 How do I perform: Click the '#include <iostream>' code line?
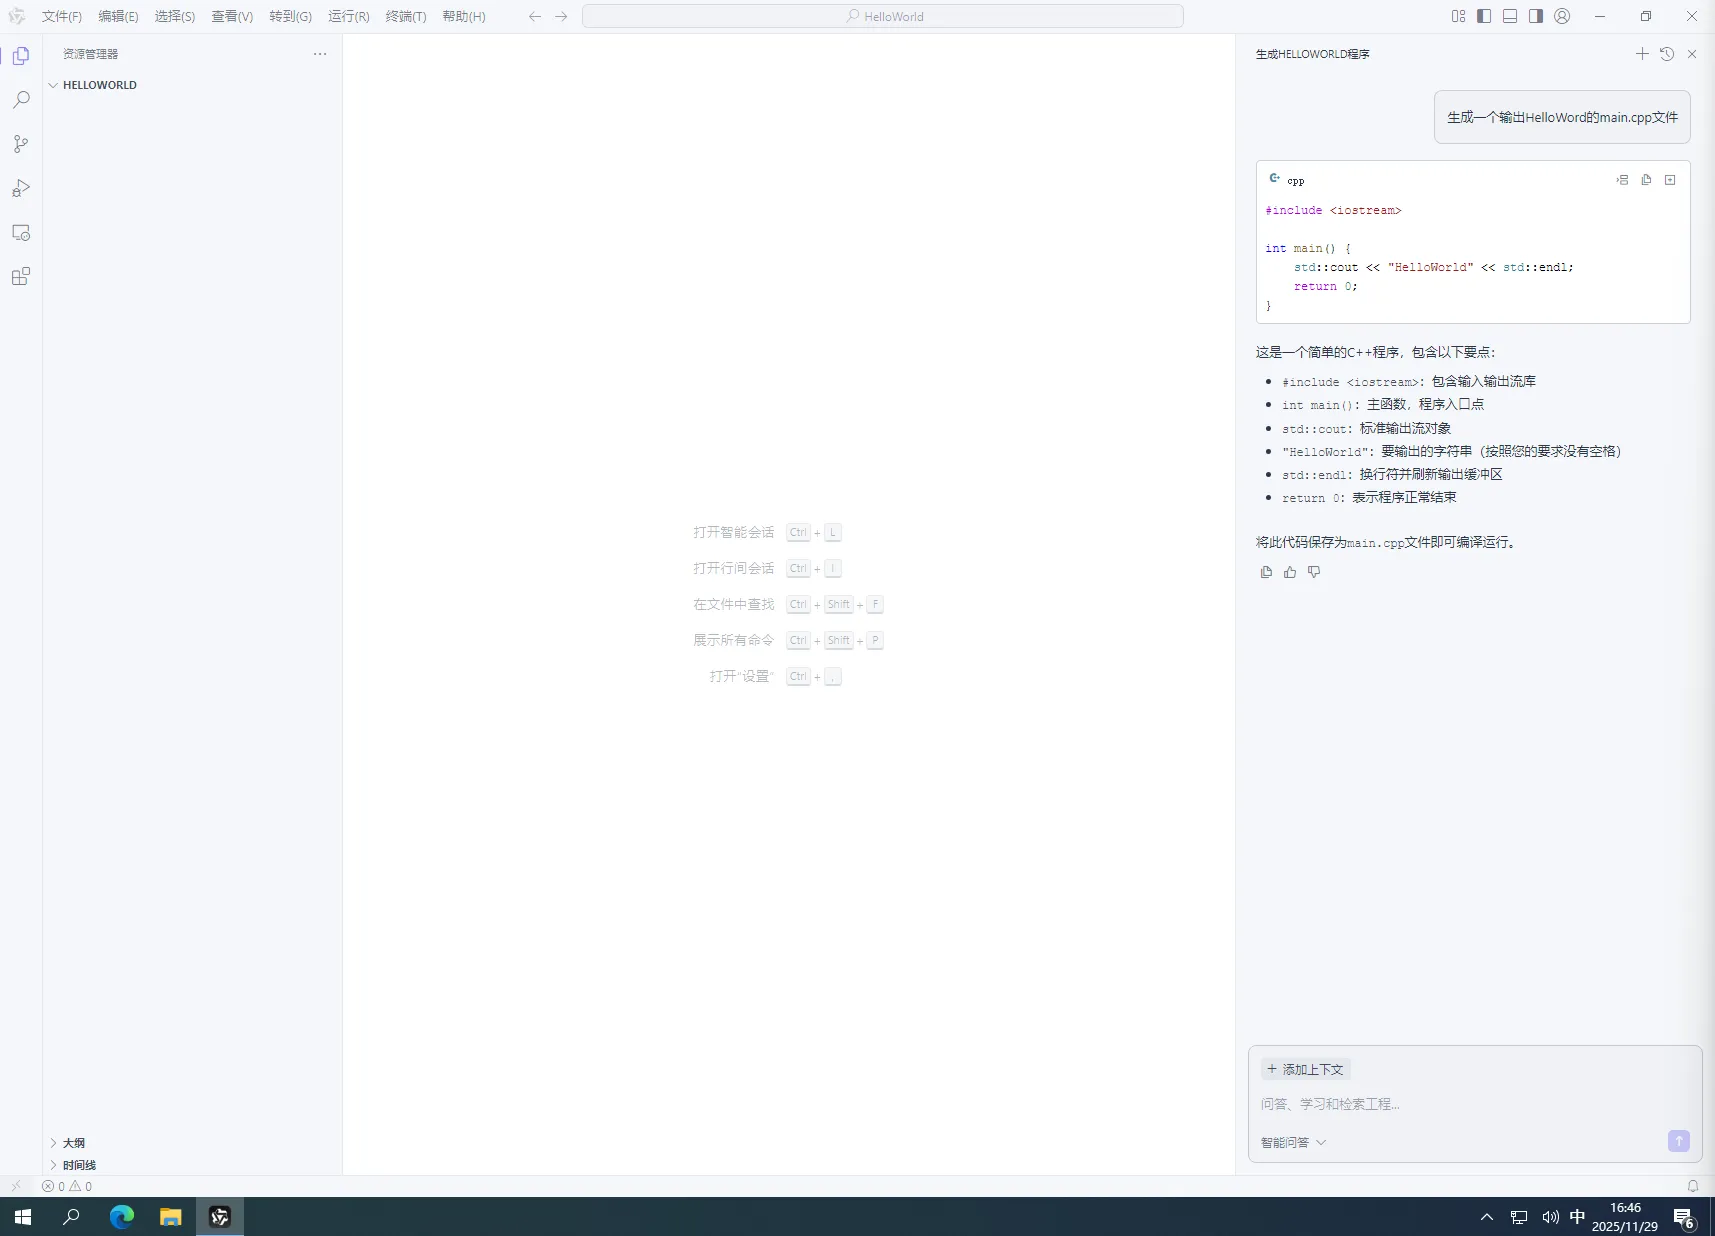1333,210
